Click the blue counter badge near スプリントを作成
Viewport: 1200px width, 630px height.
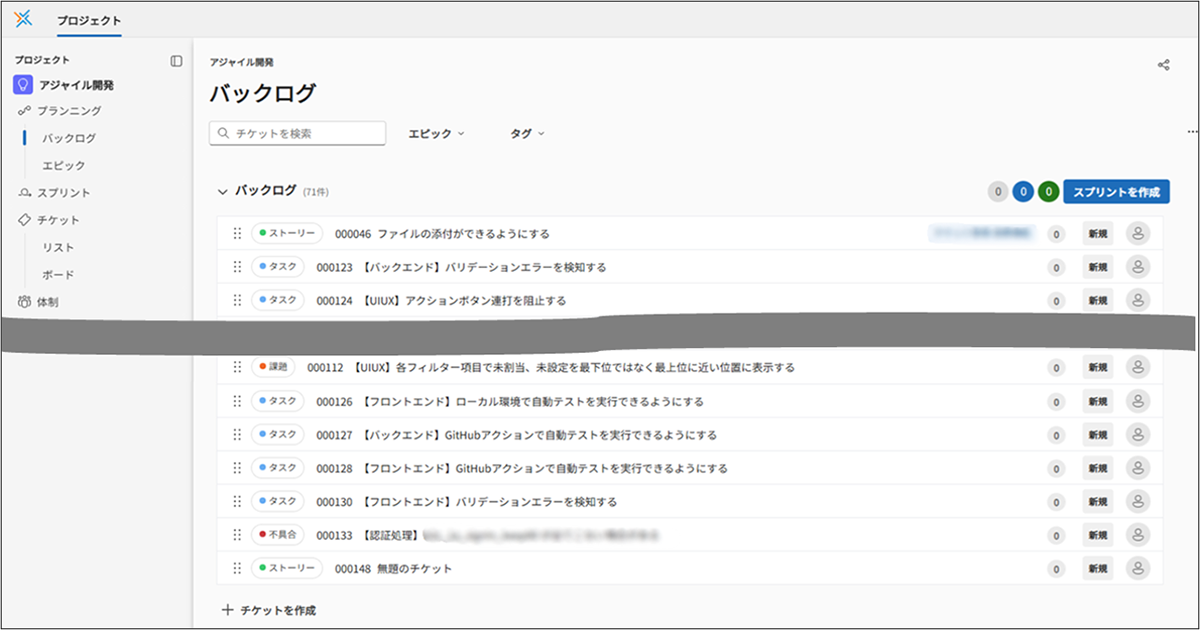pos(1023,192)
